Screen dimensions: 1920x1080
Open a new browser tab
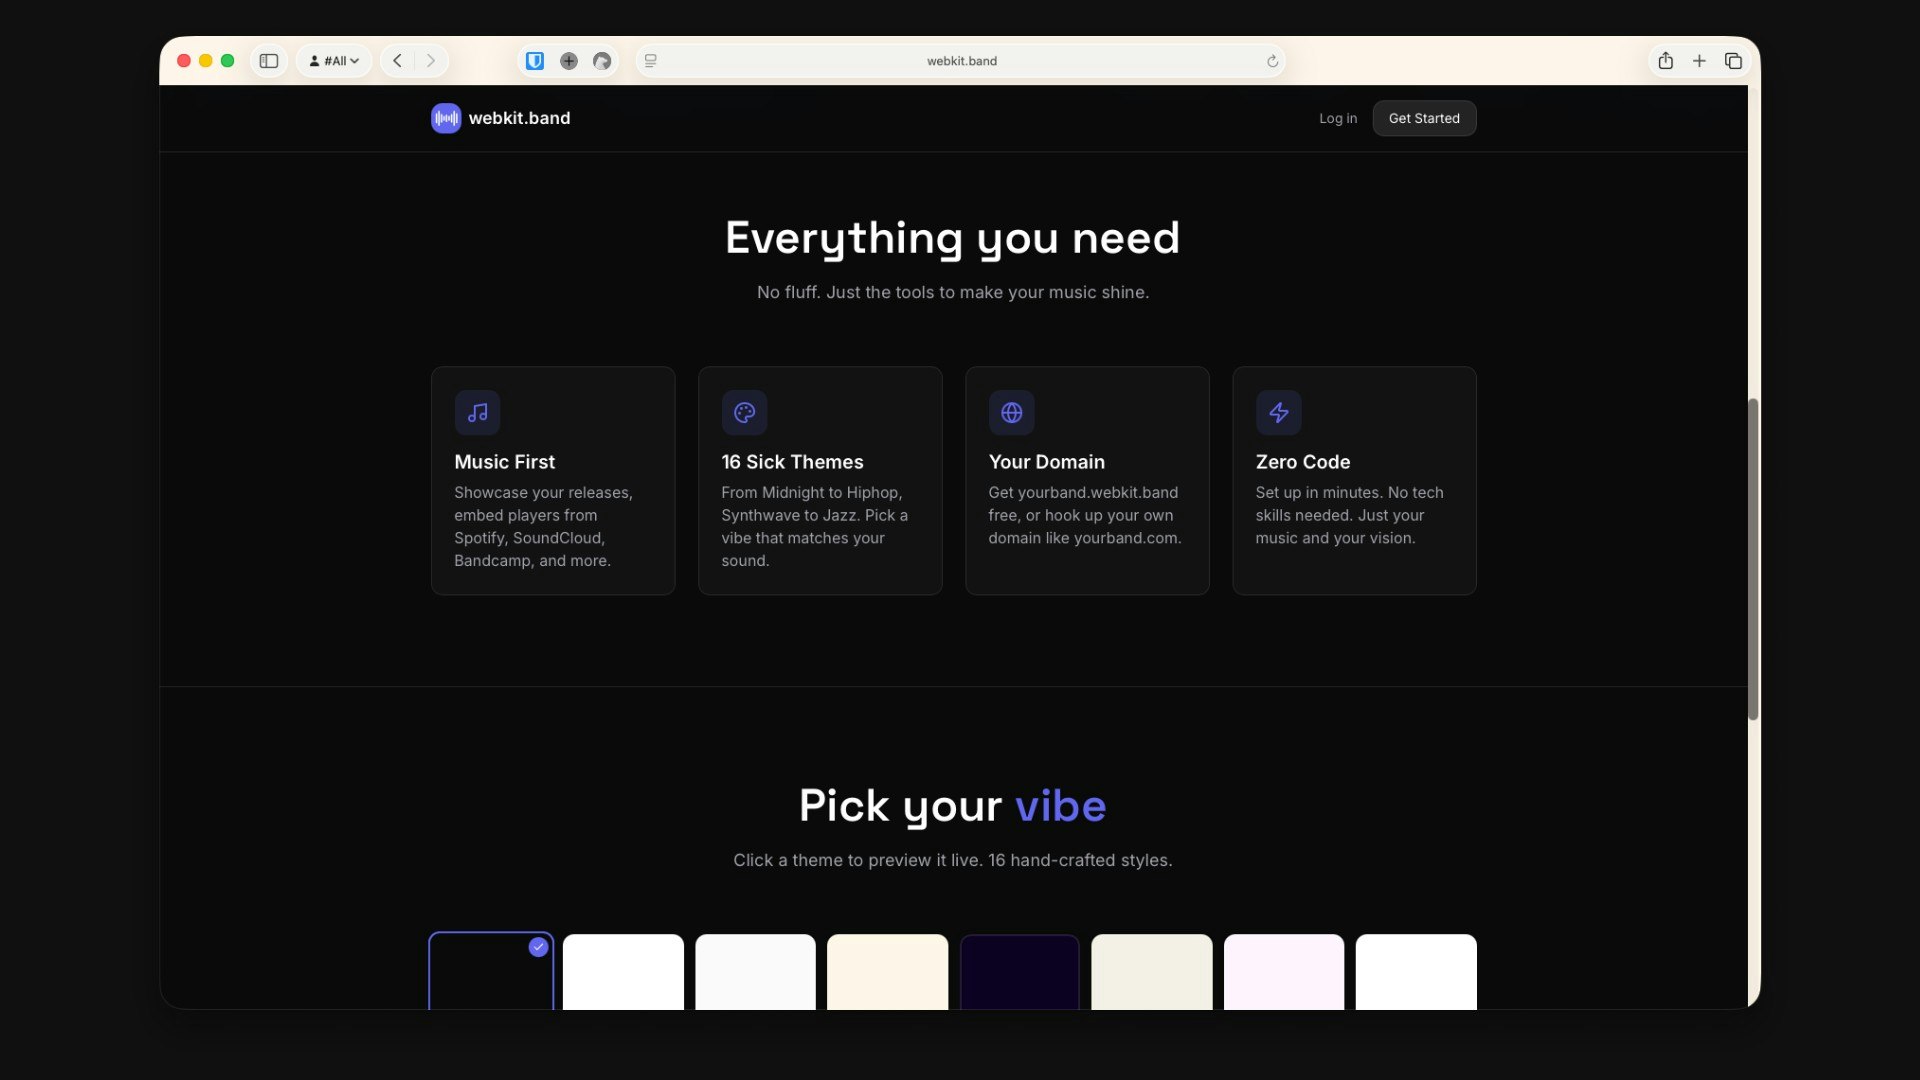(1699, 60)
